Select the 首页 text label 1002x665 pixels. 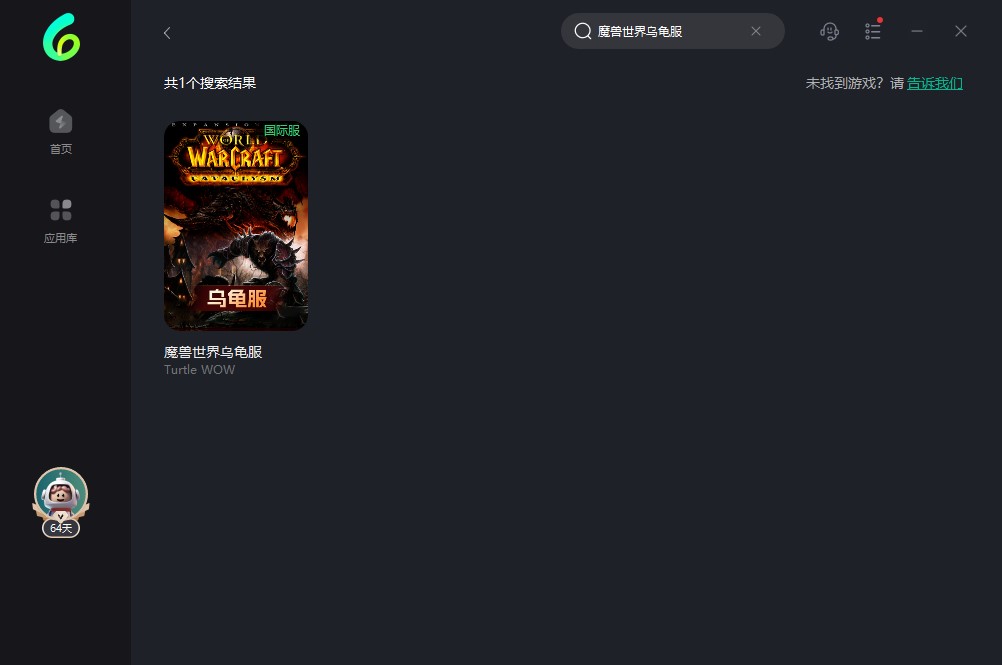coord(61,150)
